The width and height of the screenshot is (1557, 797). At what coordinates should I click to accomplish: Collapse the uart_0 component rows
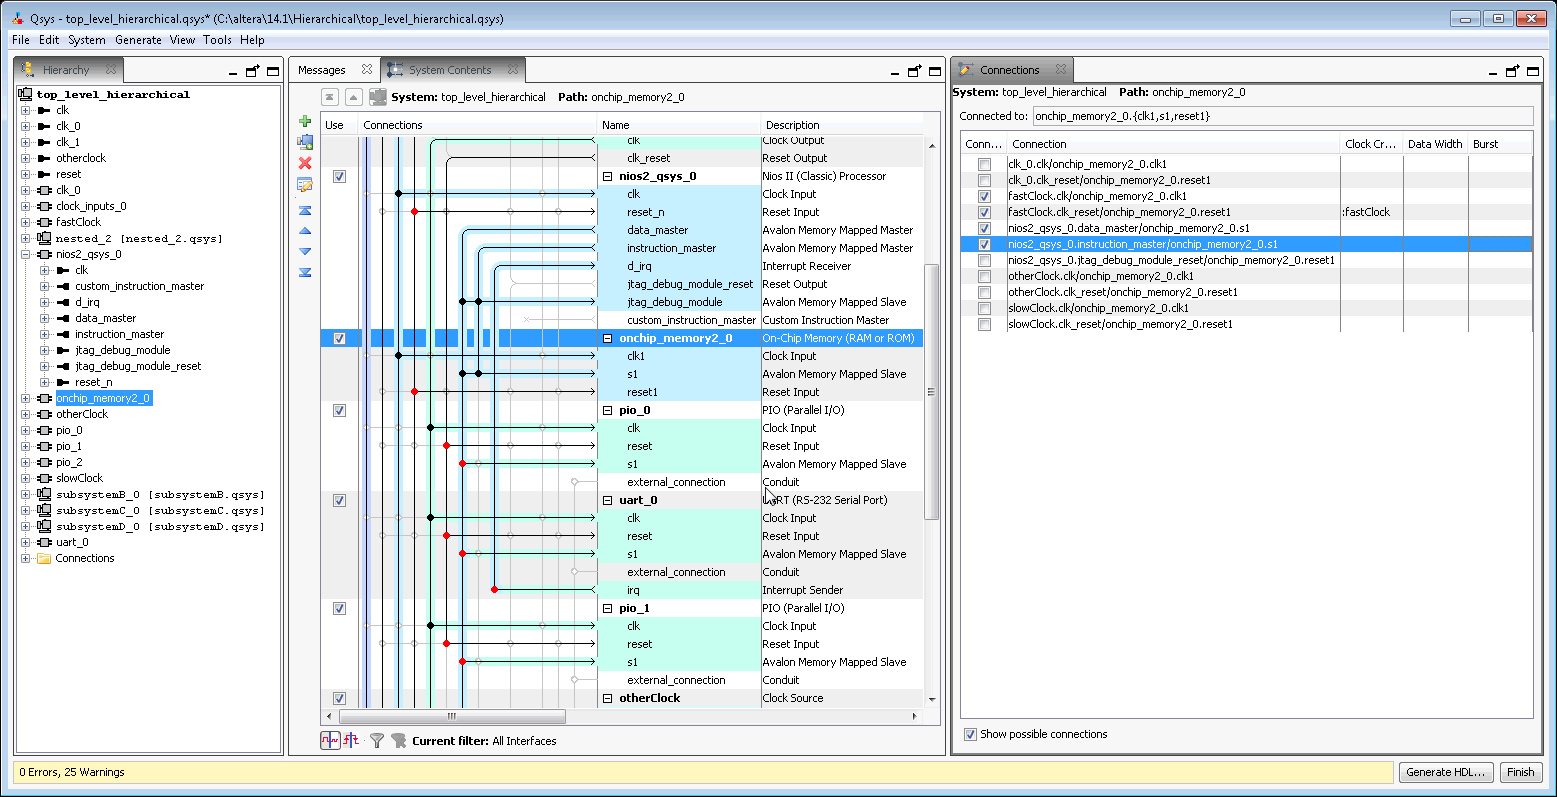coord(608,500)
